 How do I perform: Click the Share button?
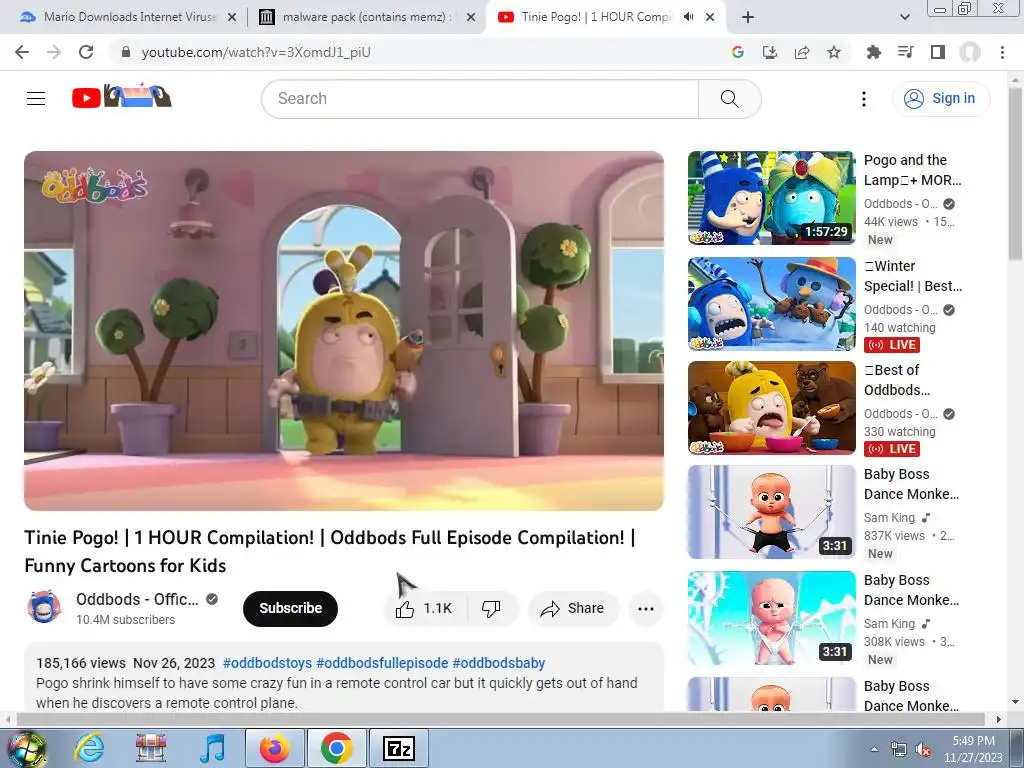click(x=573, y=609)
